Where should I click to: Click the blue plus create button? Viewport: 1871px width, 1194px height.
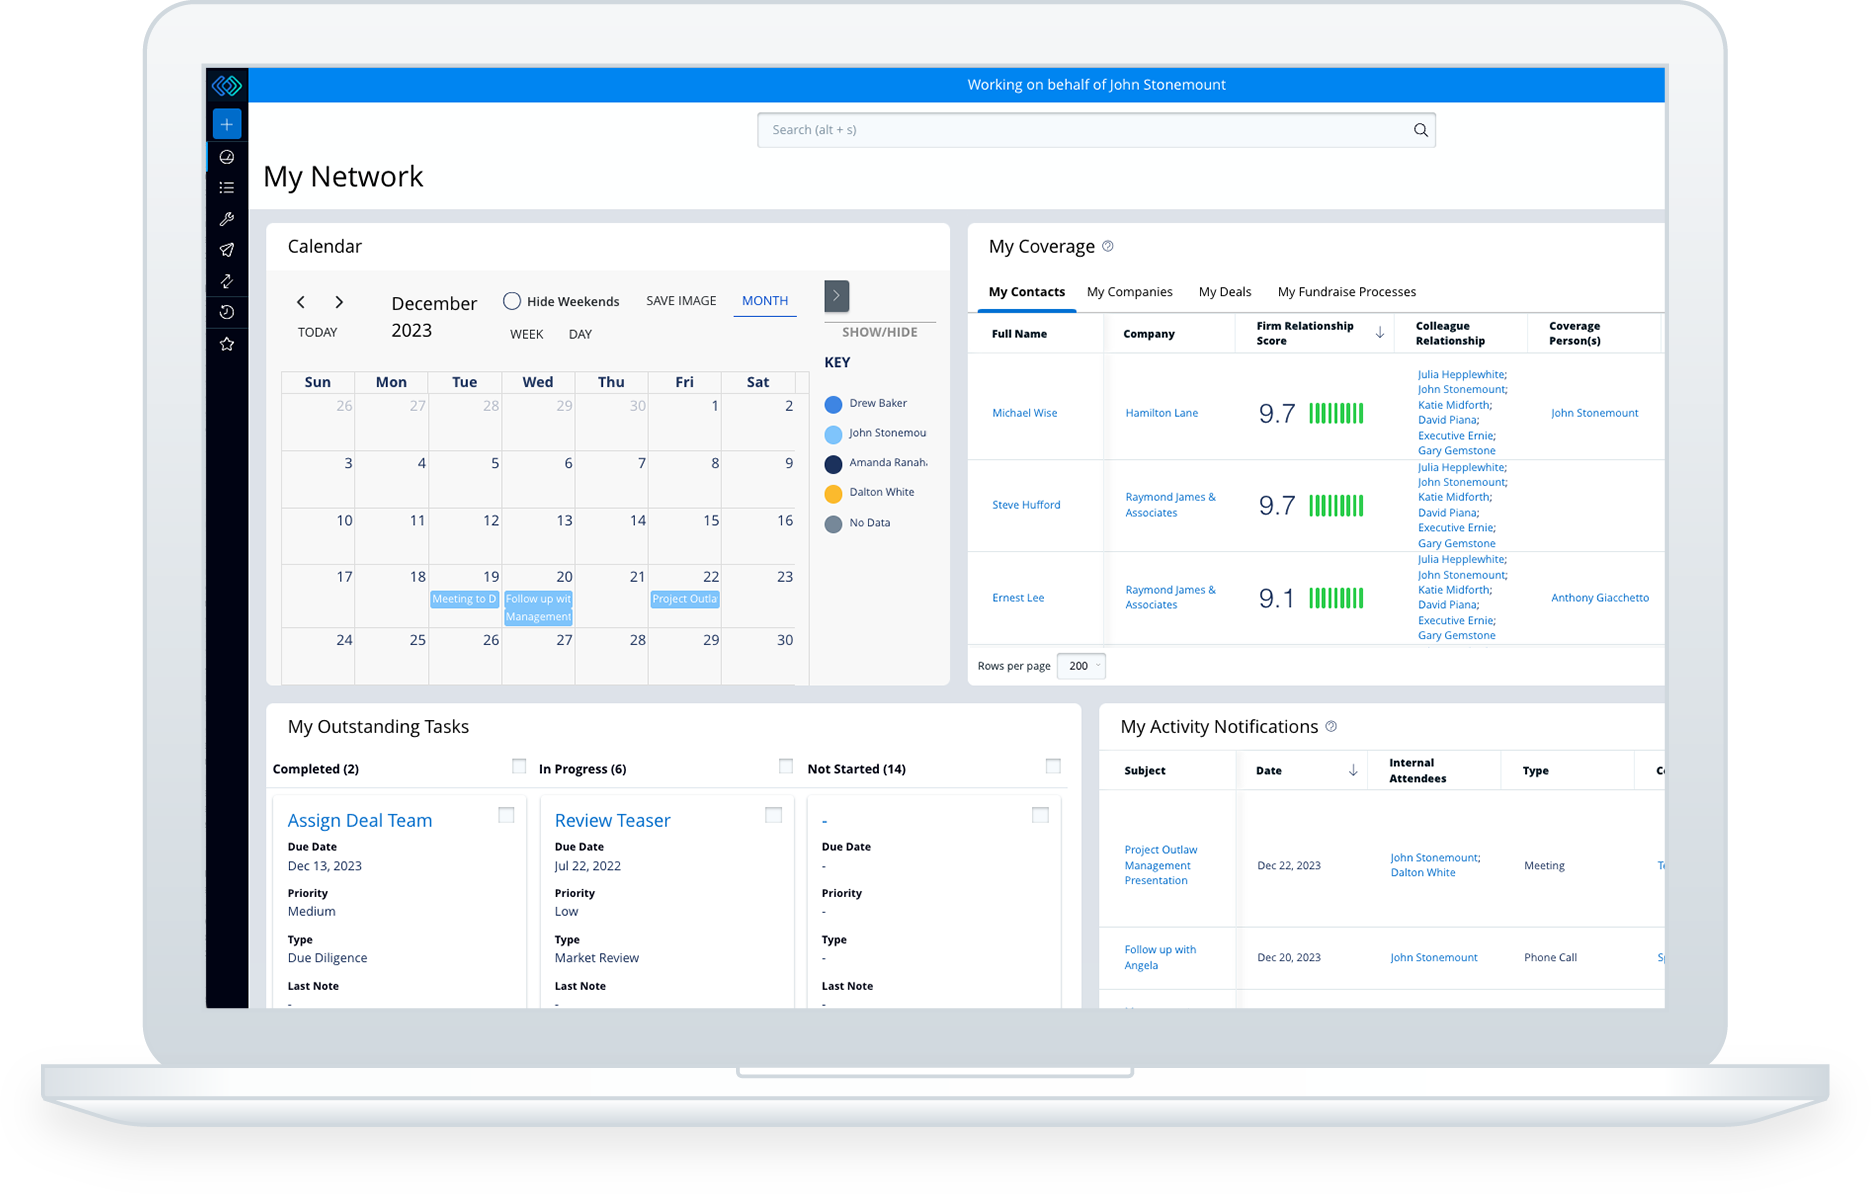227,124
